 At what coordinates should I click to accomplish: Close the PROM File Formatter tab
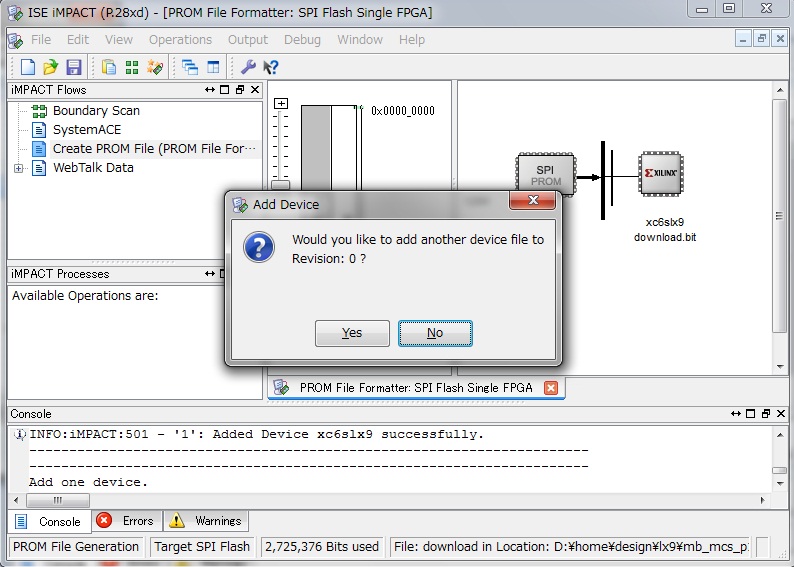(550, 388)
